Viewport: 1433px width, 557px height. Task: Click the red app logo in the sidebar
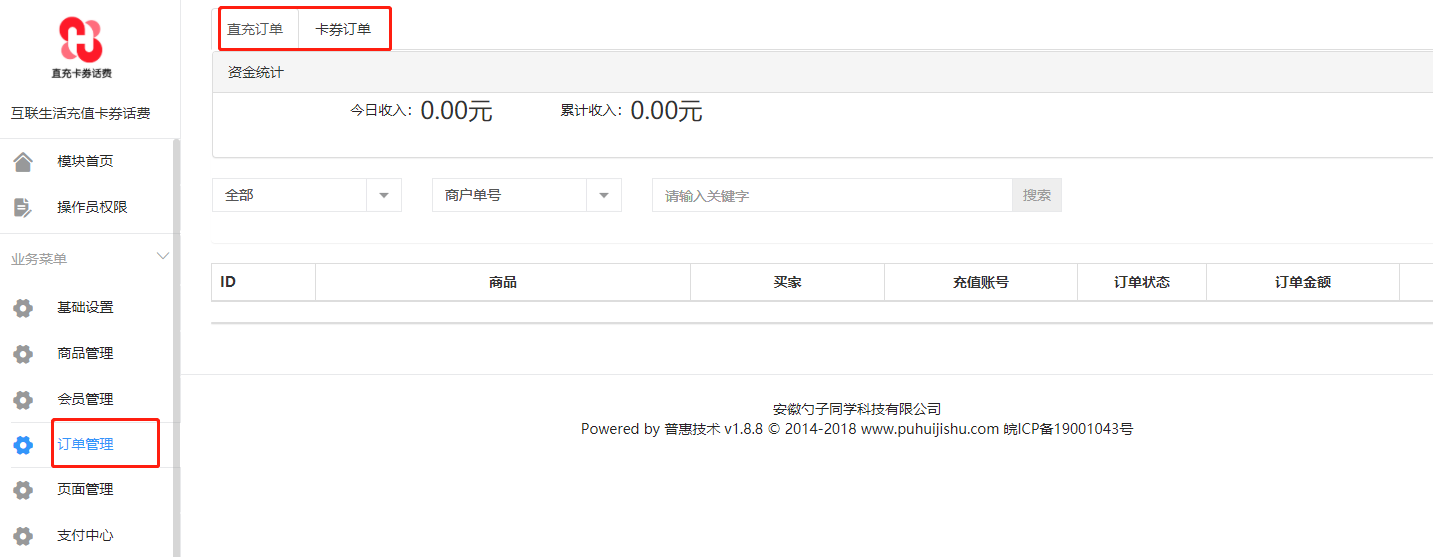coord(81,48)
